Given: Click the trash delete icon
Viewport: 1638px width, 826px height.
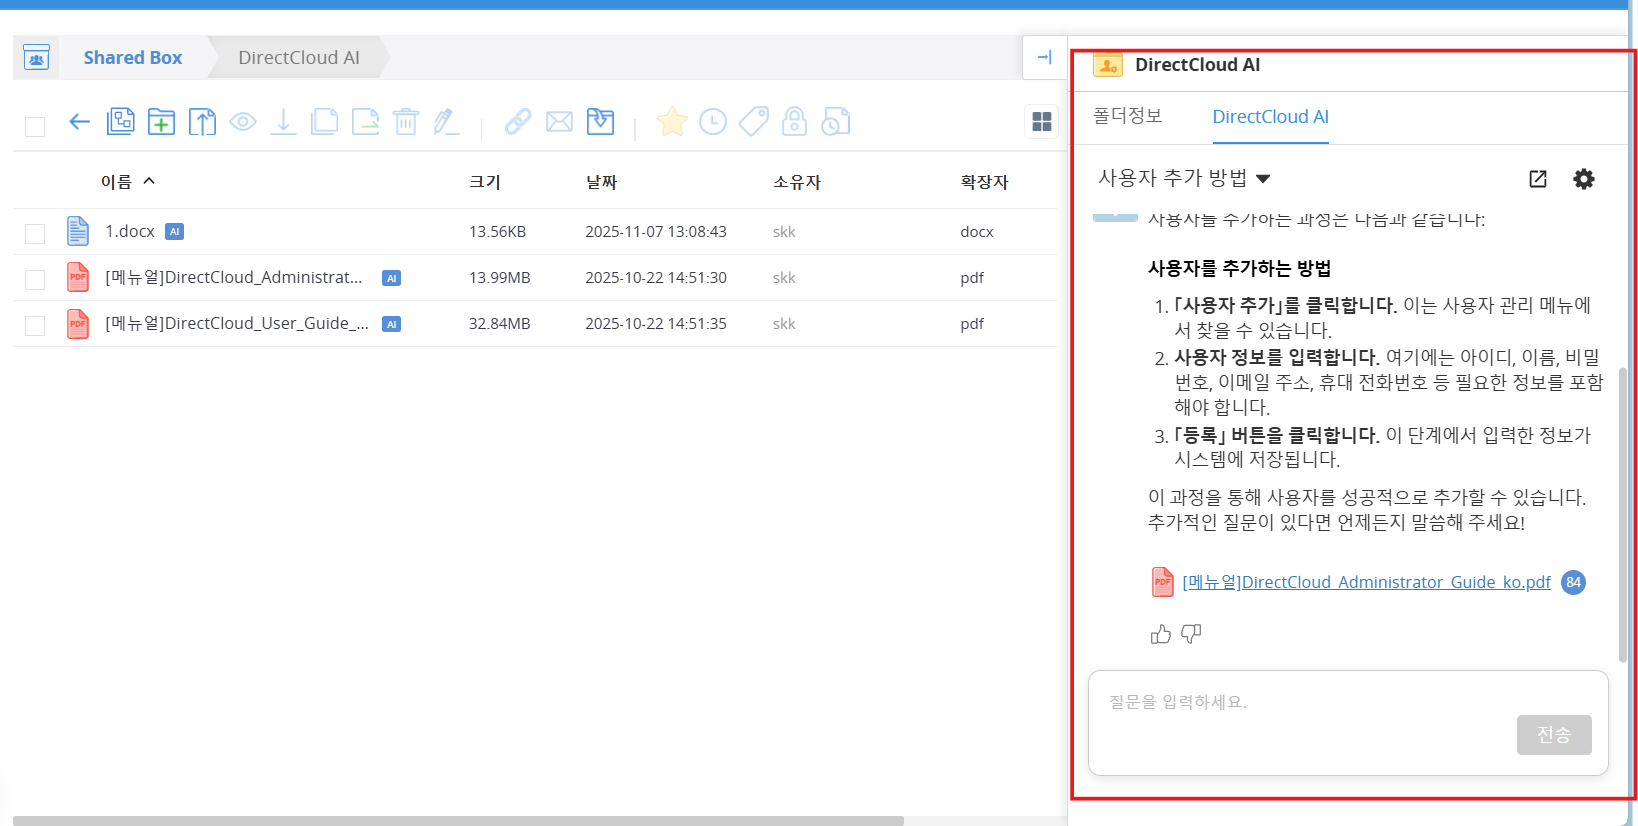Looking at the screenshot, I should 406,122.
